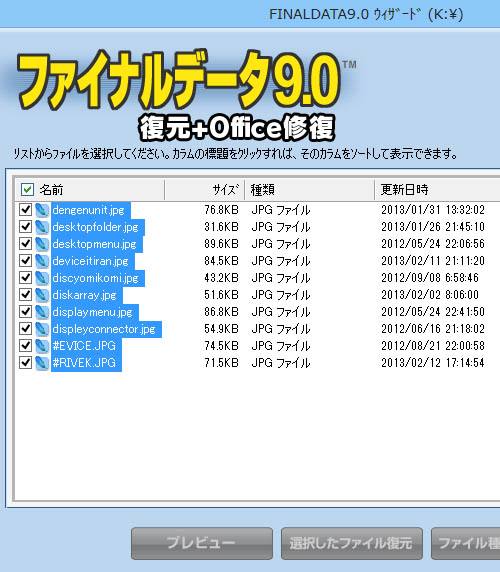
Task: Uncheck the desktopfolder.jpg checkbox
Action: click(x=26, y=227)
